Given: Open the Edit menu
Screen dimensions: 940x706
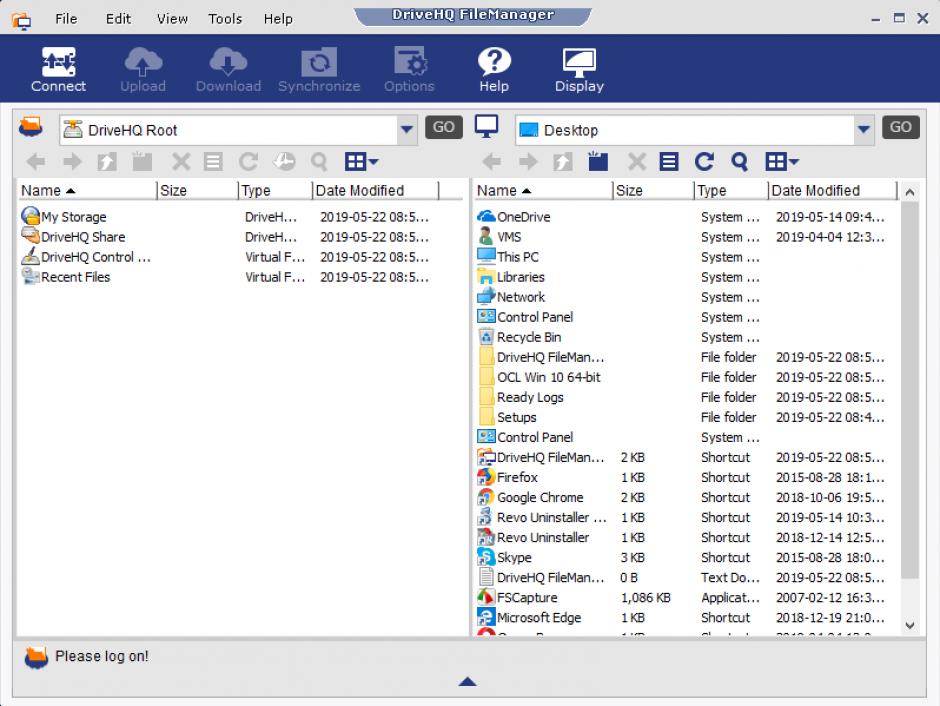Looking at the screenshot, I should click(118, 18).
